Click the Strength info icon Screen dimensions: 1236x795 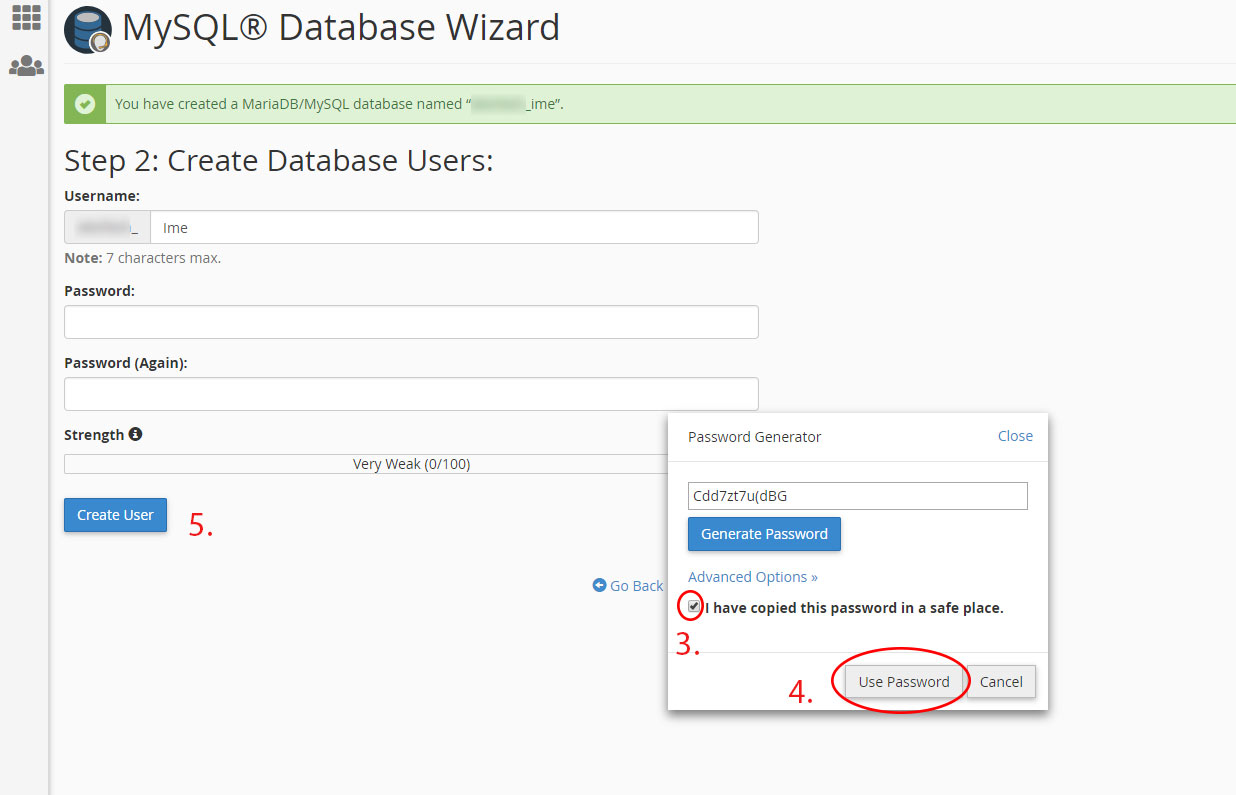coord(135,435)
